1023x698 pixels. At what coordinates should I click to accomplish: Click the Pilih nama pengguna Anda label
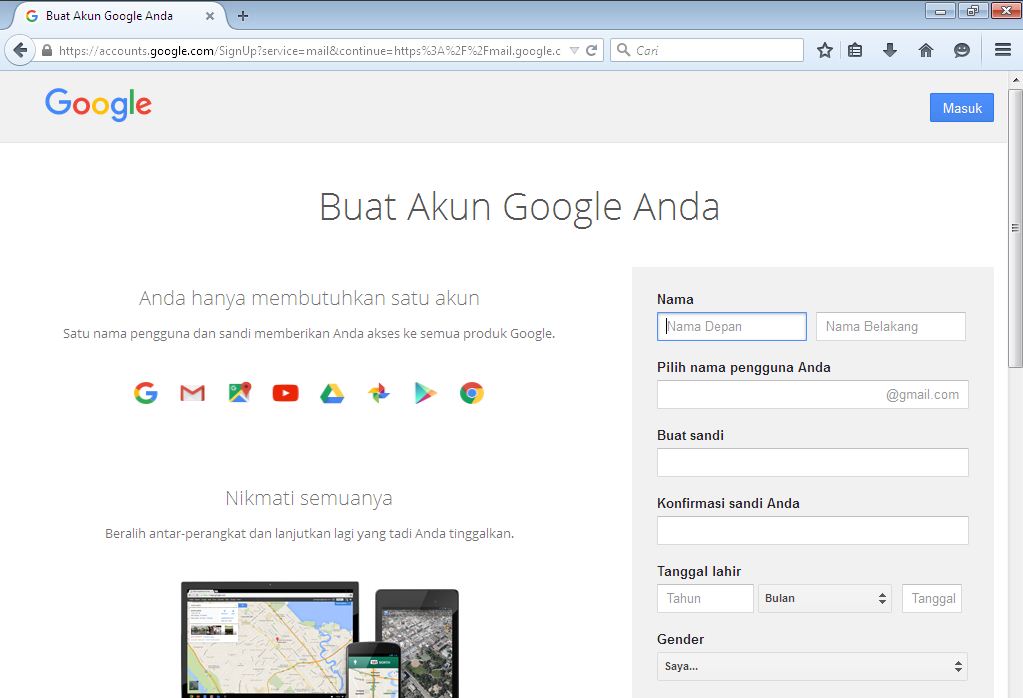(x=744, y=367)
